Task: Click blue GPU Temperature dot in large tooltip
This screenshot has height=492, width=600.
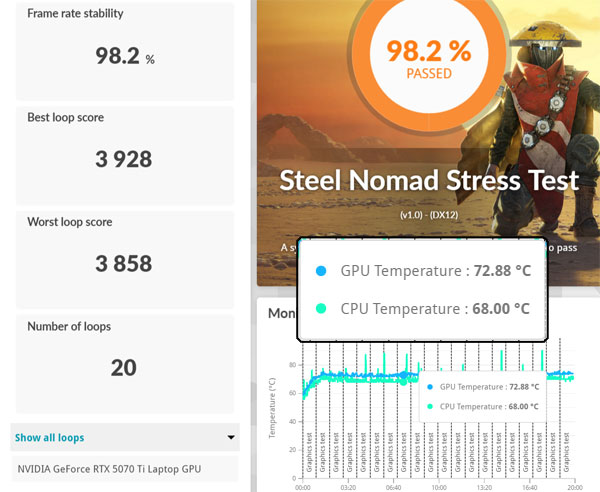Action: point(320,271)
